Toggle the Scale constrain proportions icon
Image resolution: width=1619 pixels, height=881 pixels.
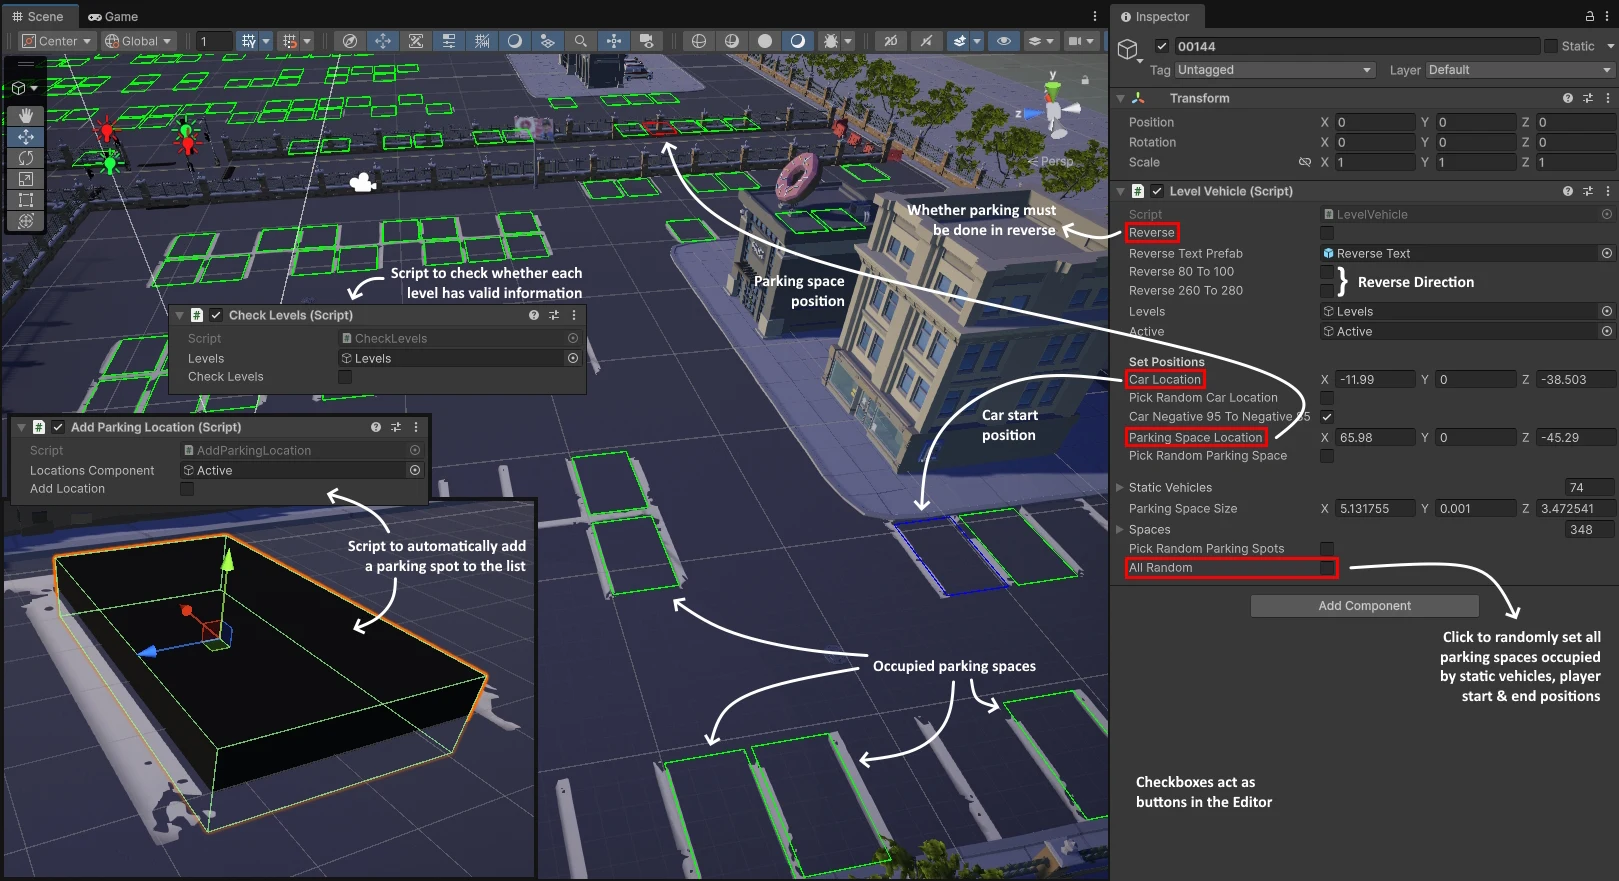[x=1305, y=162]
